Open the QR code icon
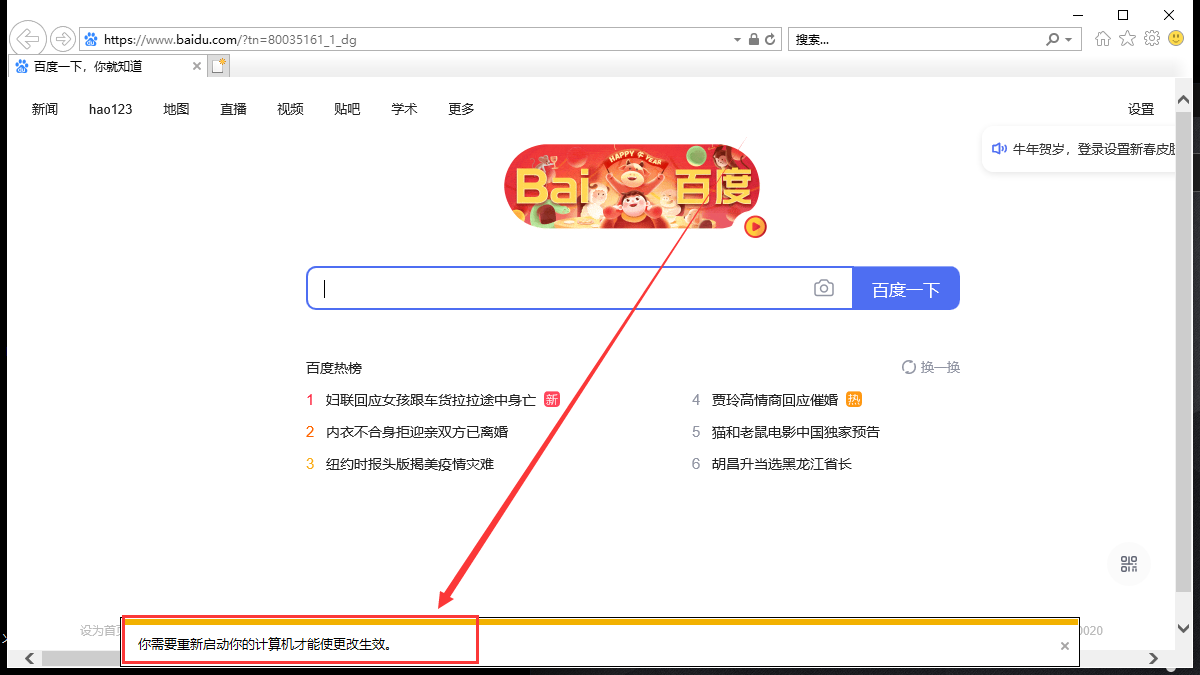Image resolution: width=1200 pixels, height=675 pixels. pos(1129,564)
